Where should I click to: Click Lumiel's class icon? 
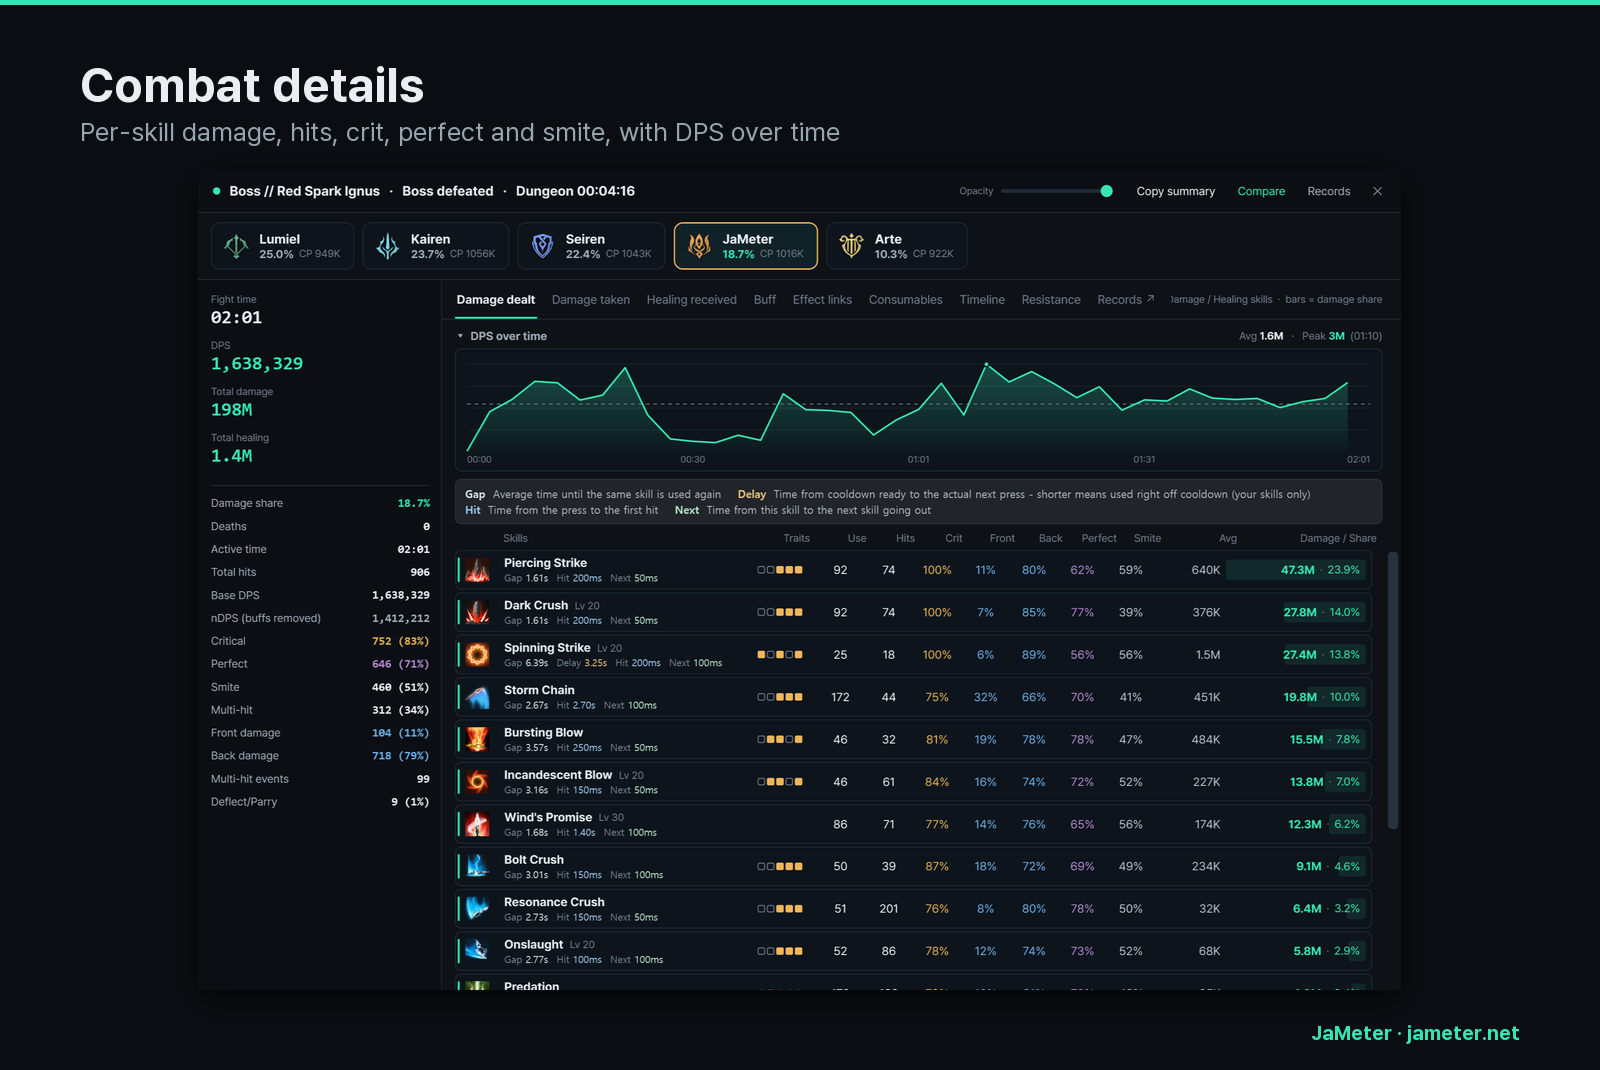click(236, 246)
